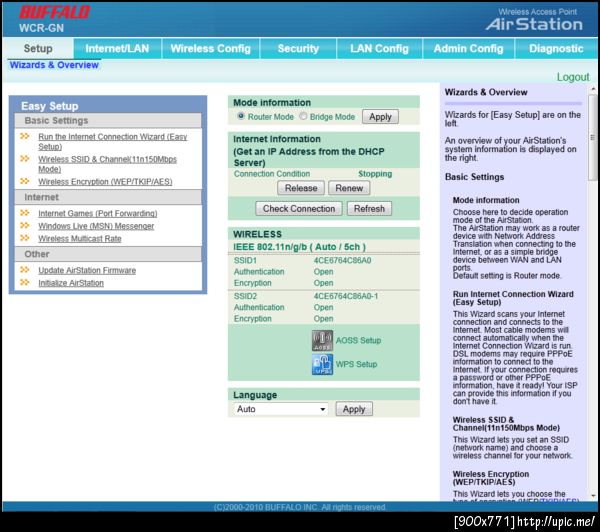This screenshot has width=600, height=532.
Task: Click arrow bullet beside Wireless SSID & Channel
Action: 25,158
